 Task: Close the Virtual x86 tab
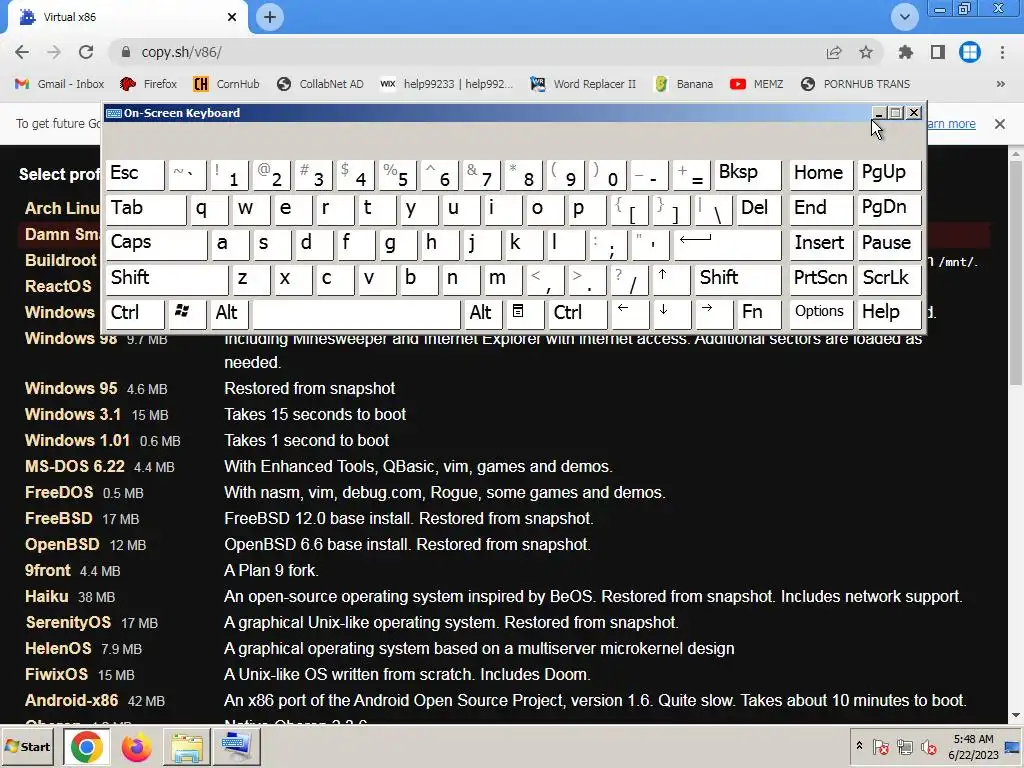coord(232,17)
